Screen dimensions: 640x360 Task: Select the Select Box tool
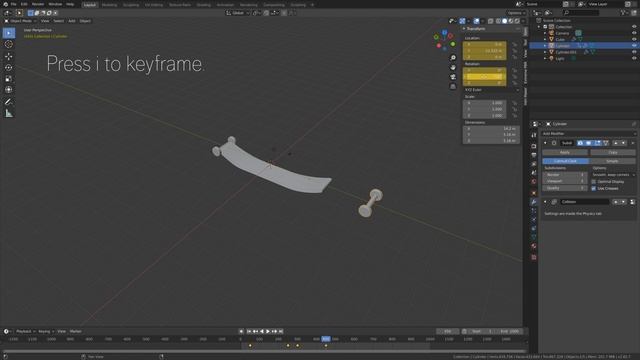9,33
